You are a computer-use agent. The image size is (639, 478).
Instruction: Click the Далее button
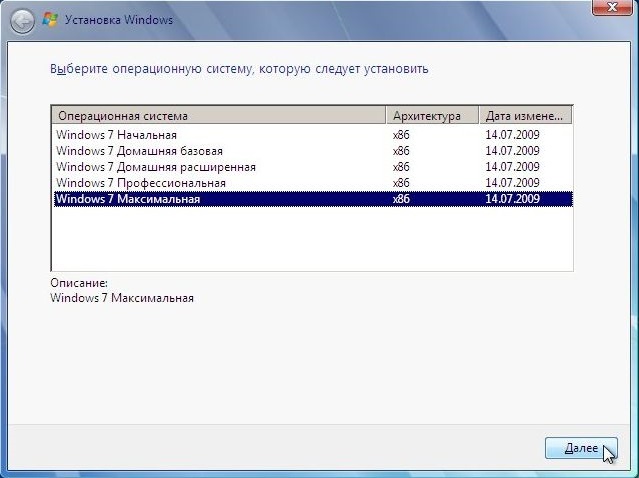point(581,448)
